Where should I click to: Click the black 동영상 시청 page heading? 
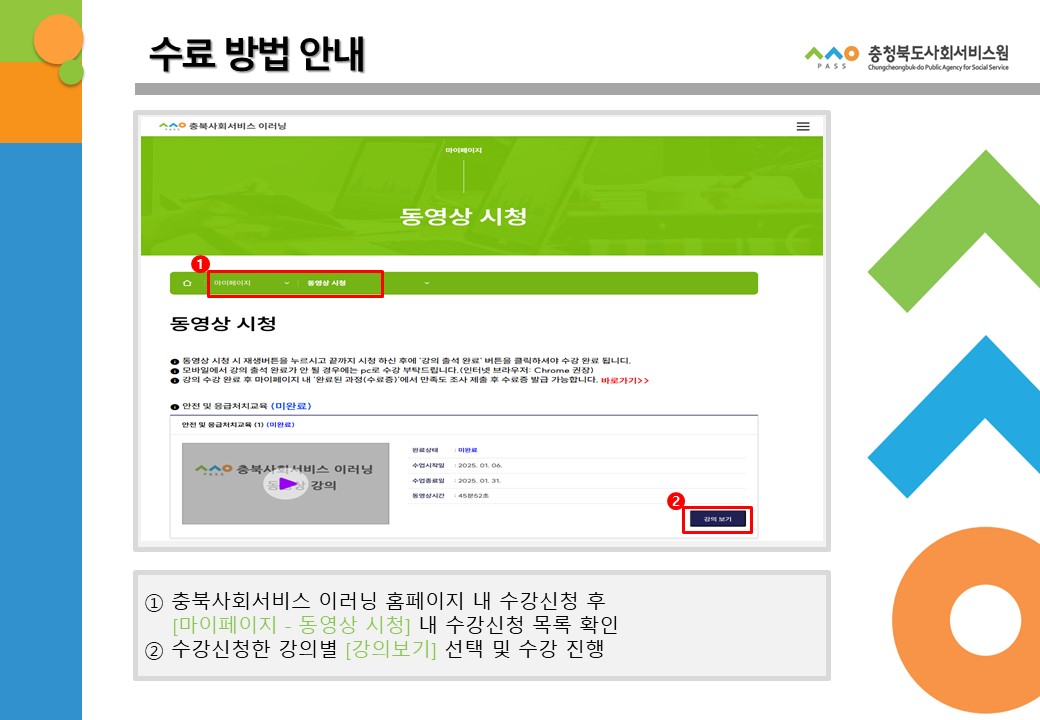click(223, 324)
